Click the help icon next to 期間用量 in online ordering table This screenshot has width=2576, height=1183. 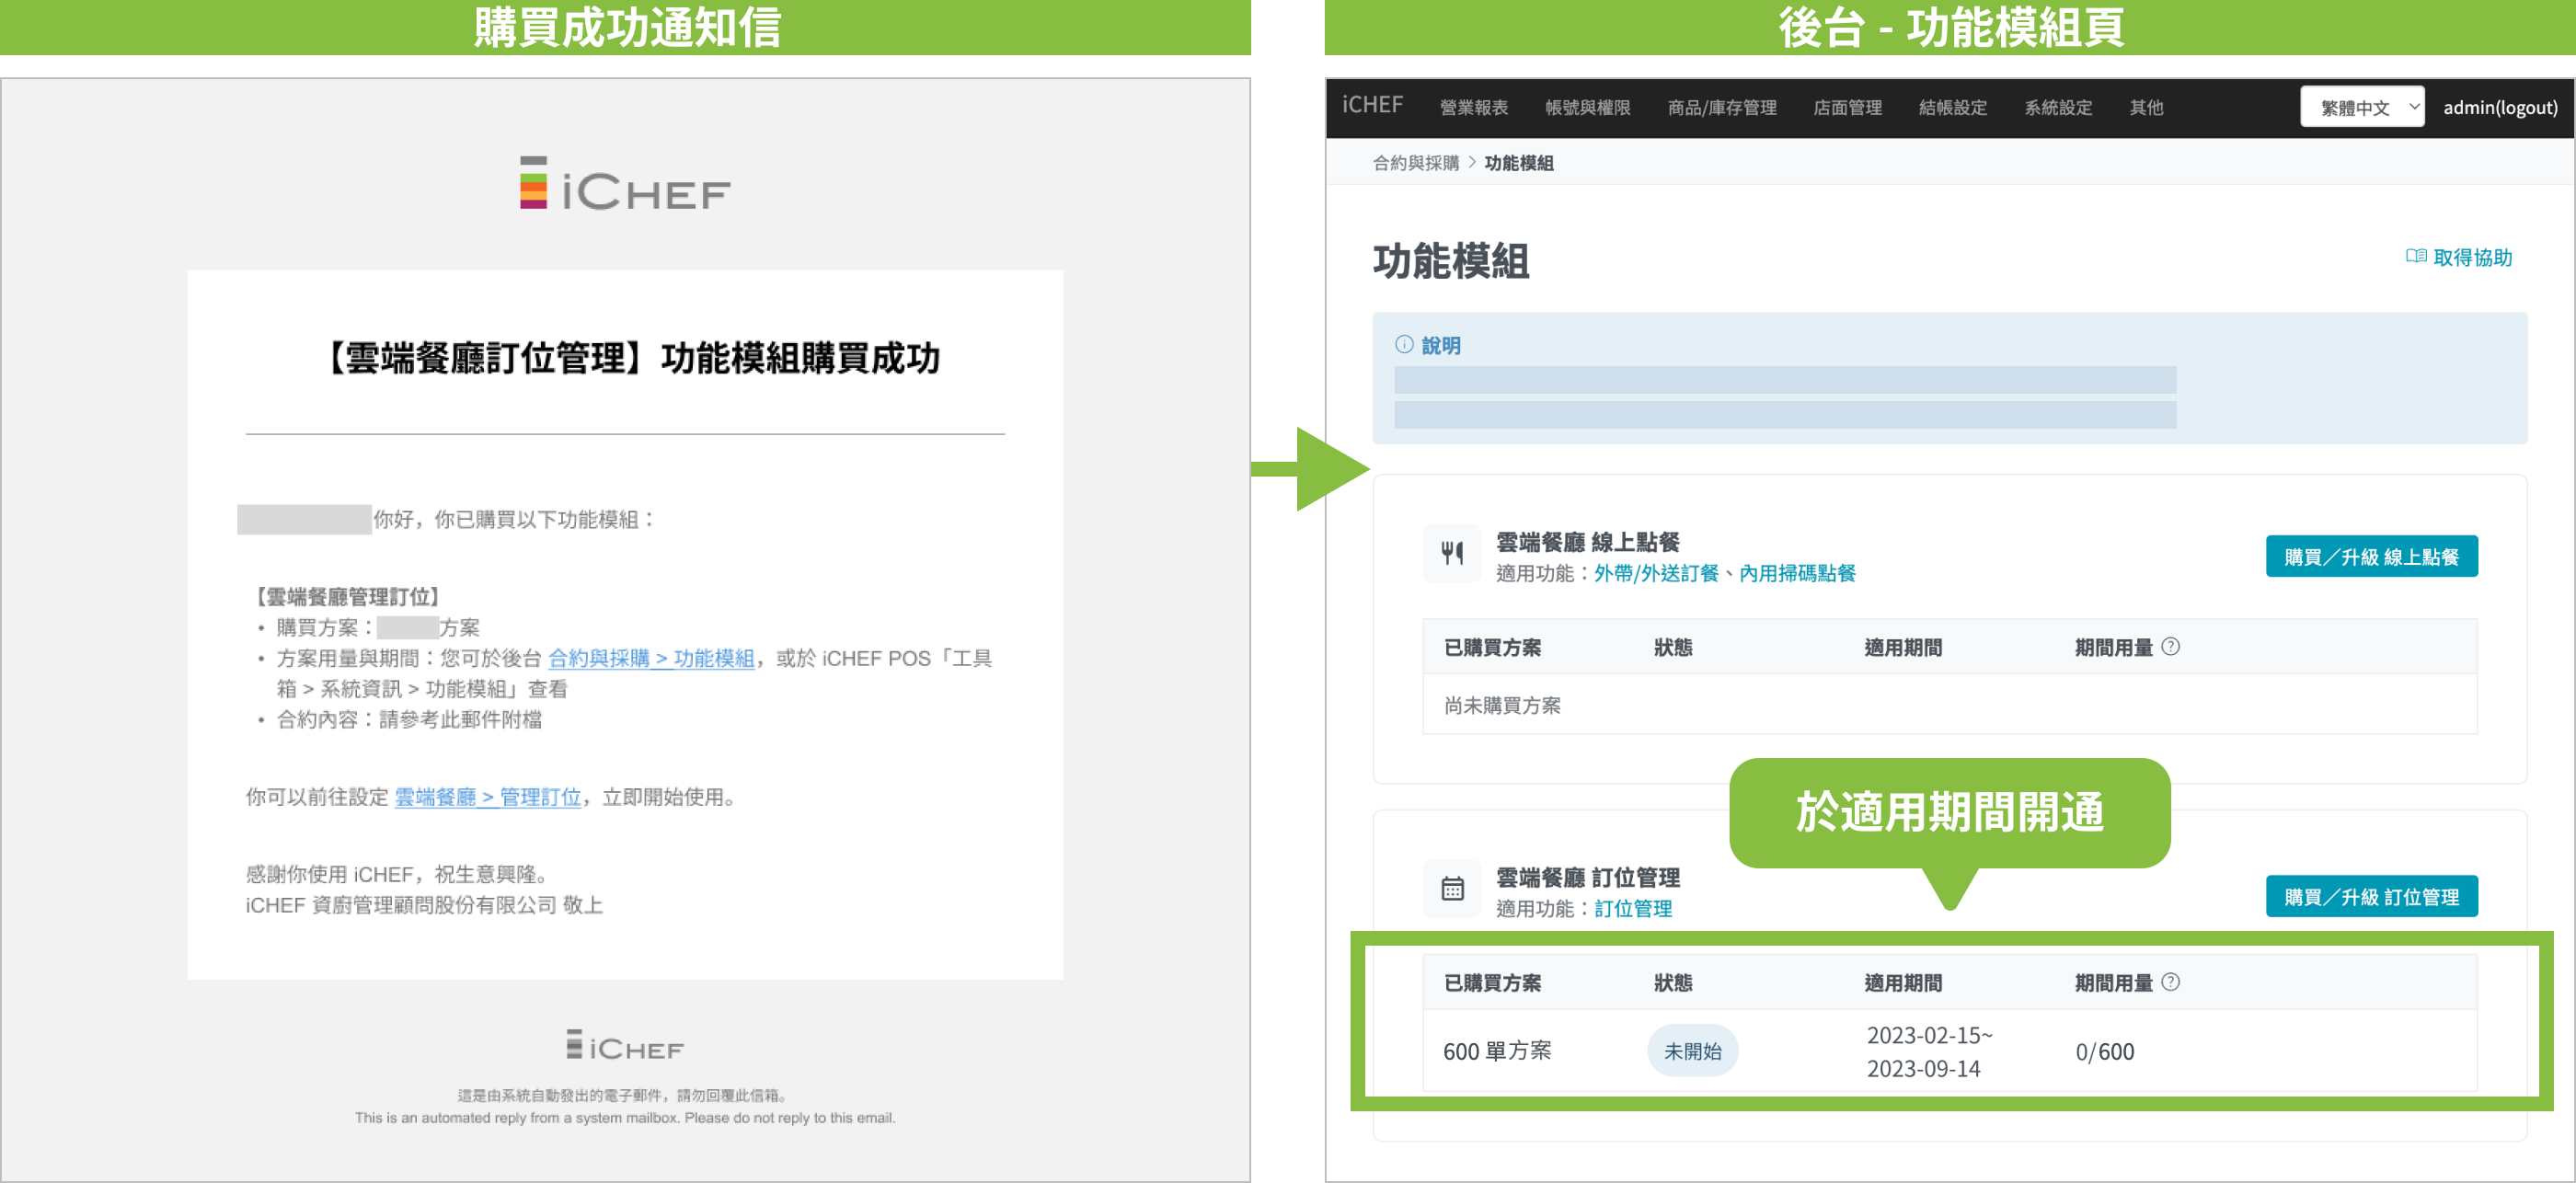point(2170,647)
